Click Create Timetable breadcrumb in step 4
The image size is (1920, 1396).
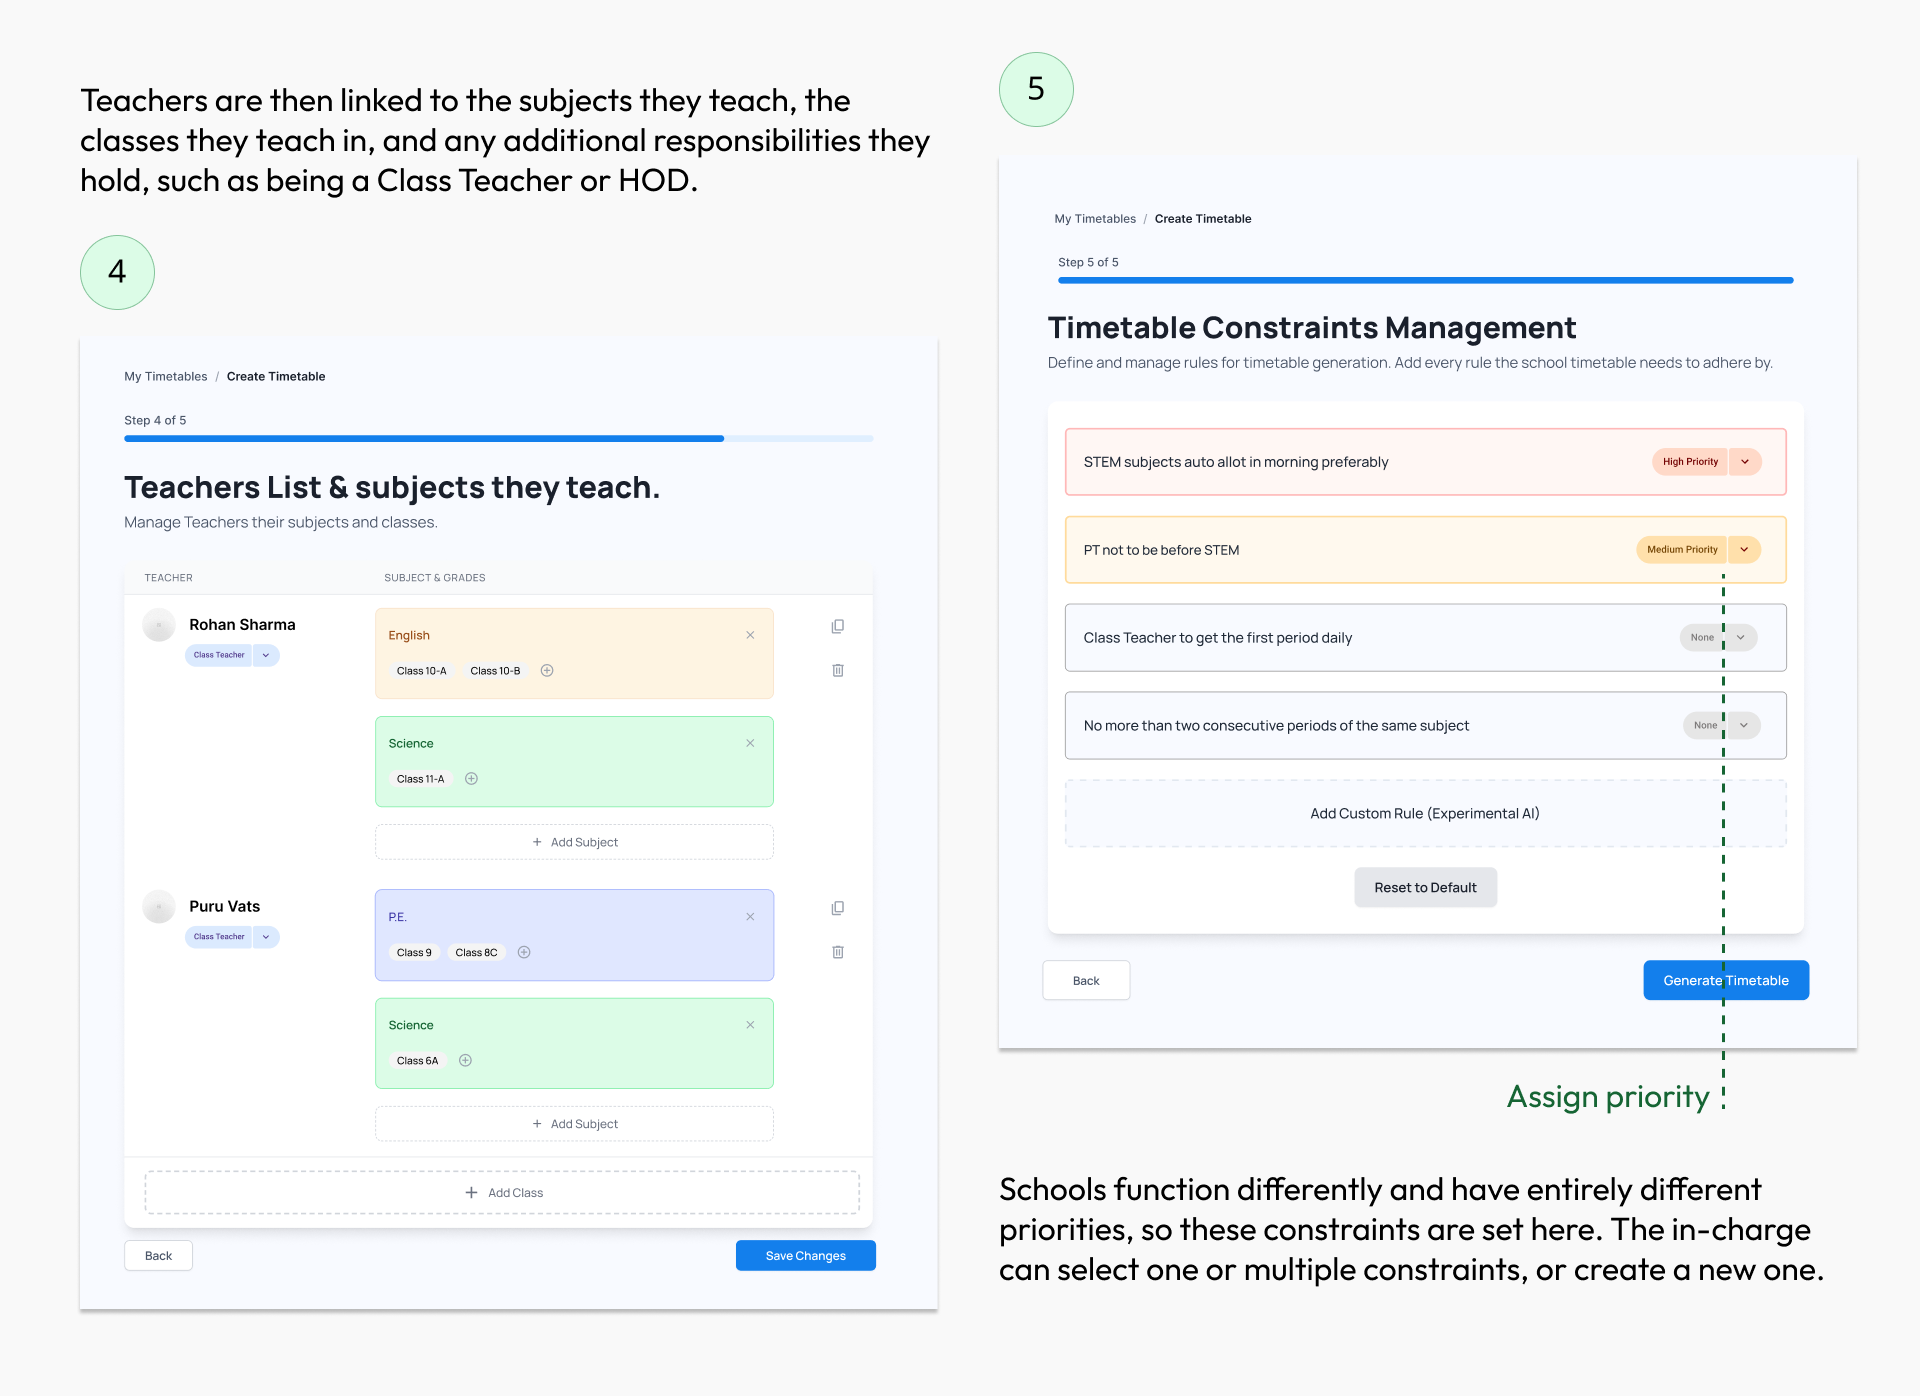pos(276,377)
